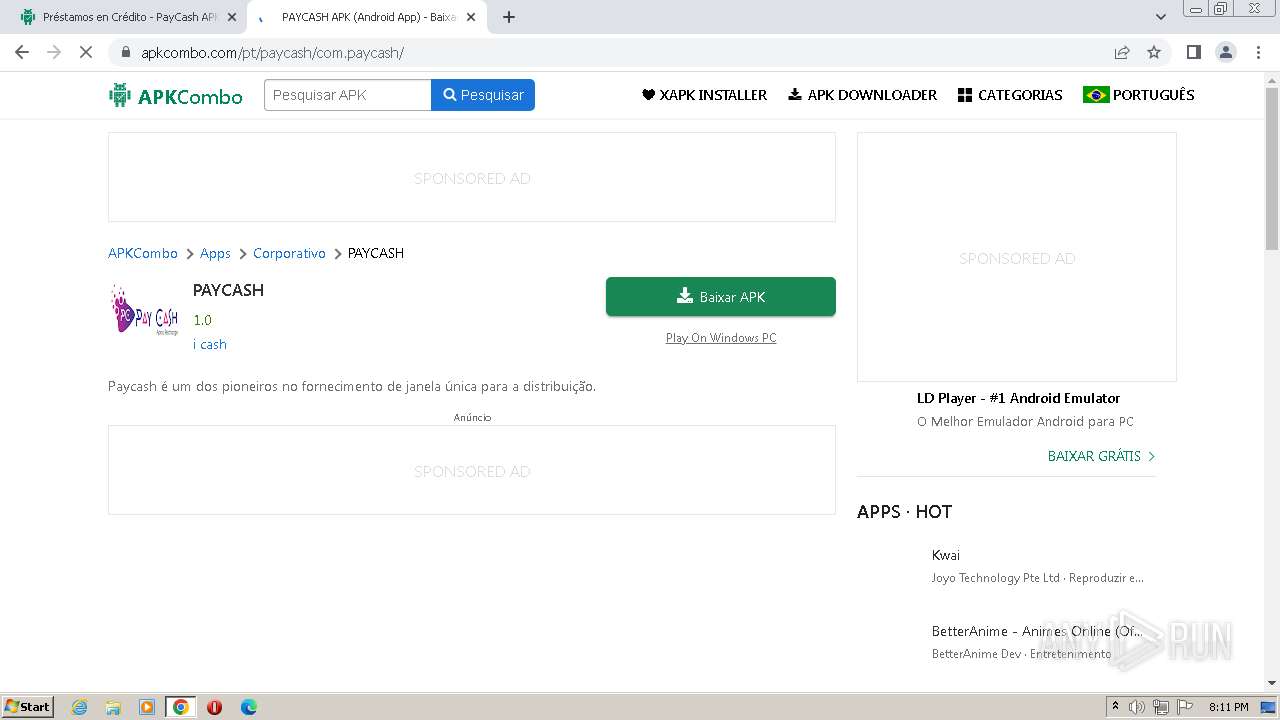
Task: Click page vertical scrollbar thumb
Action: (1272, 168)
